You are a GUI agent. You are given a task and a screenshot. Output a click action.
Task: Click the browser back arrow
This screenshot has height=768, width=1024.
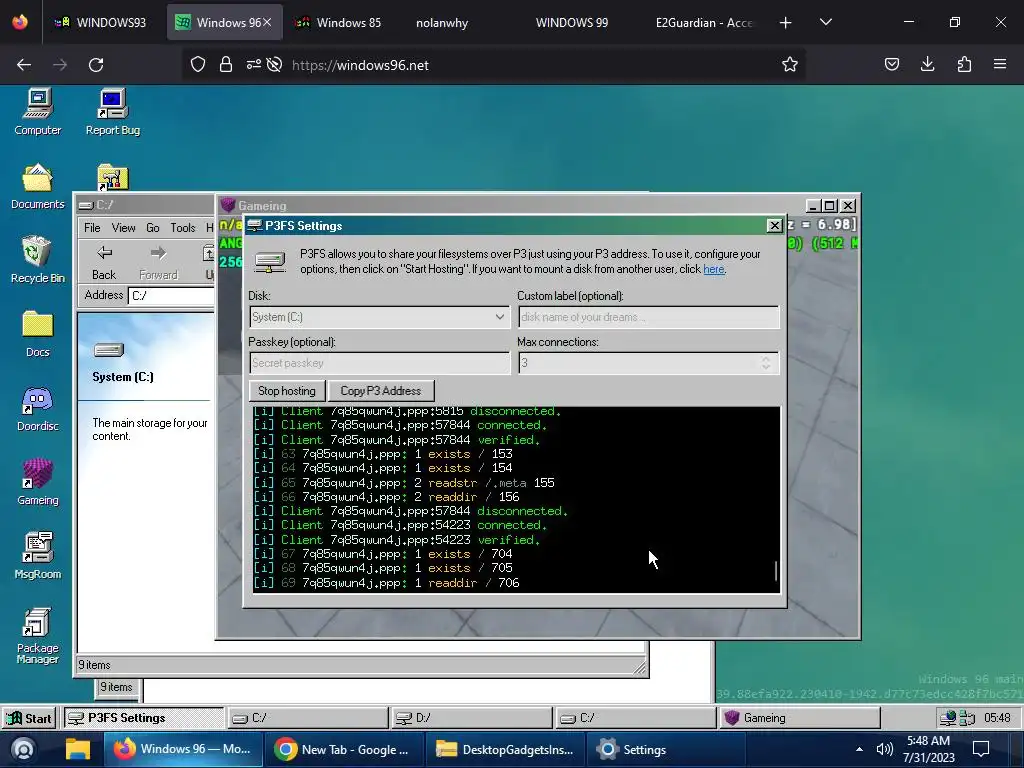pos(24,65)
